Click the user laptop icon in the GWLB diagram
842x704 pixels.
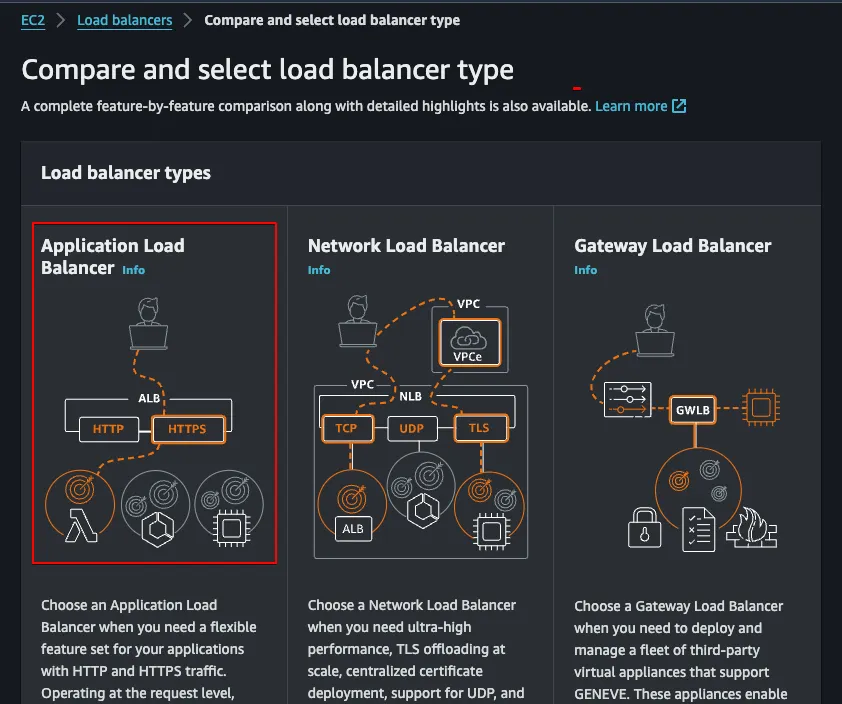[x=655, y=330]
